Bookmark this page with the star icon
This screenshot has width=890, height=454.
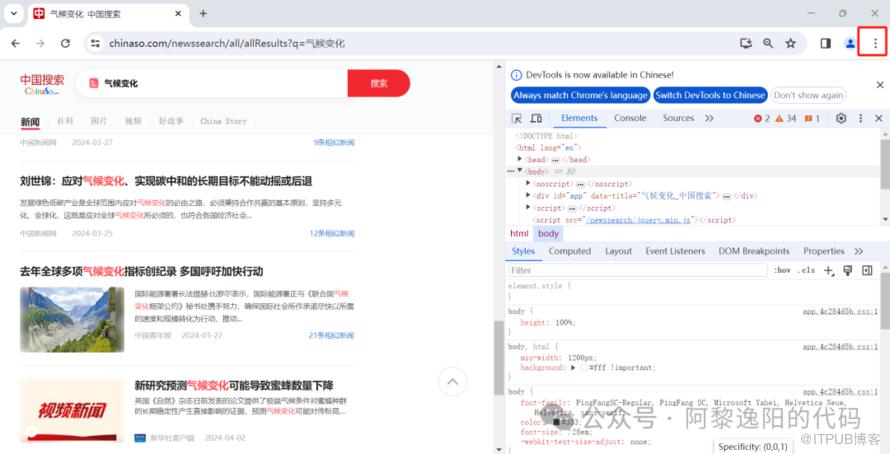coord(790,43)
